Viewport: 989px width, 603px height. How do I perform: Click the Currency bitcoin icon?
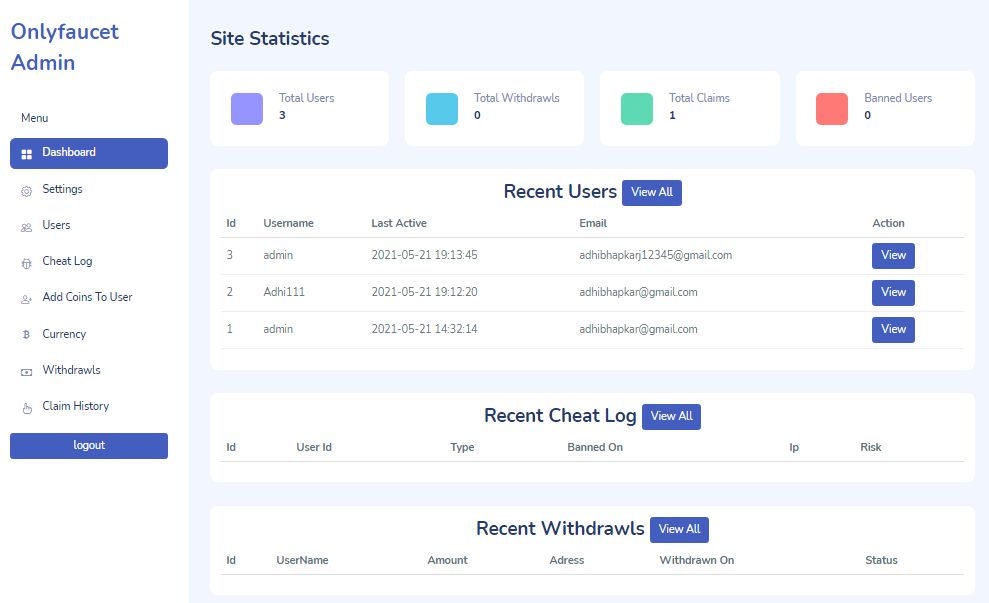(26, 334)
